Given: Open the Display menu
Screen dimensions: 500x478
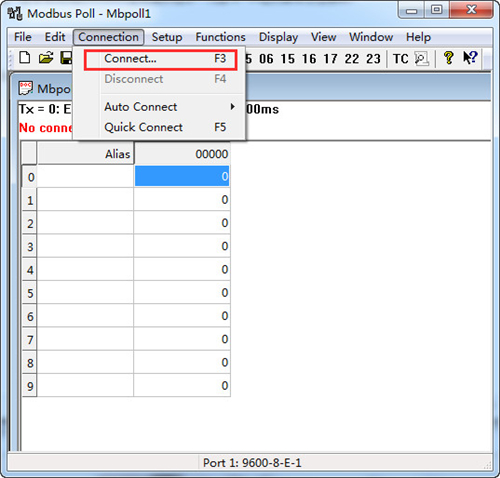Looking at the screenshot, I should tap(278, 37).
